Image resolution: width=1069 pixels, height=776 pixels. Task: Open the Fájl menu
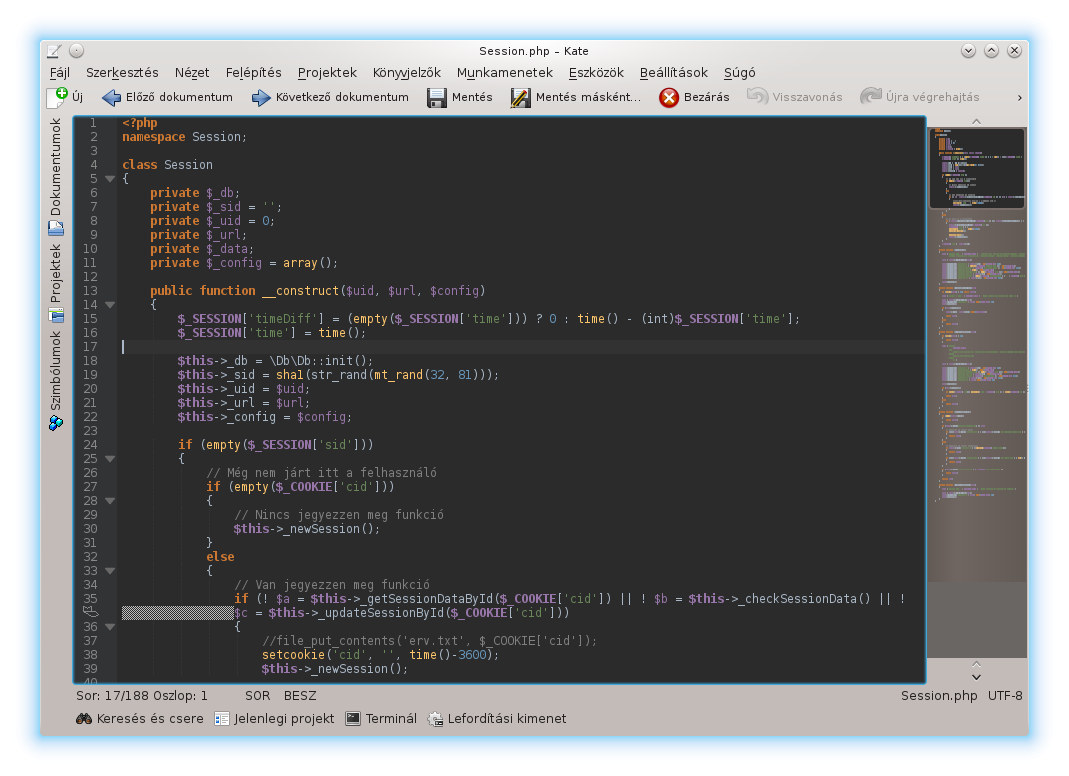coord(60,72)
